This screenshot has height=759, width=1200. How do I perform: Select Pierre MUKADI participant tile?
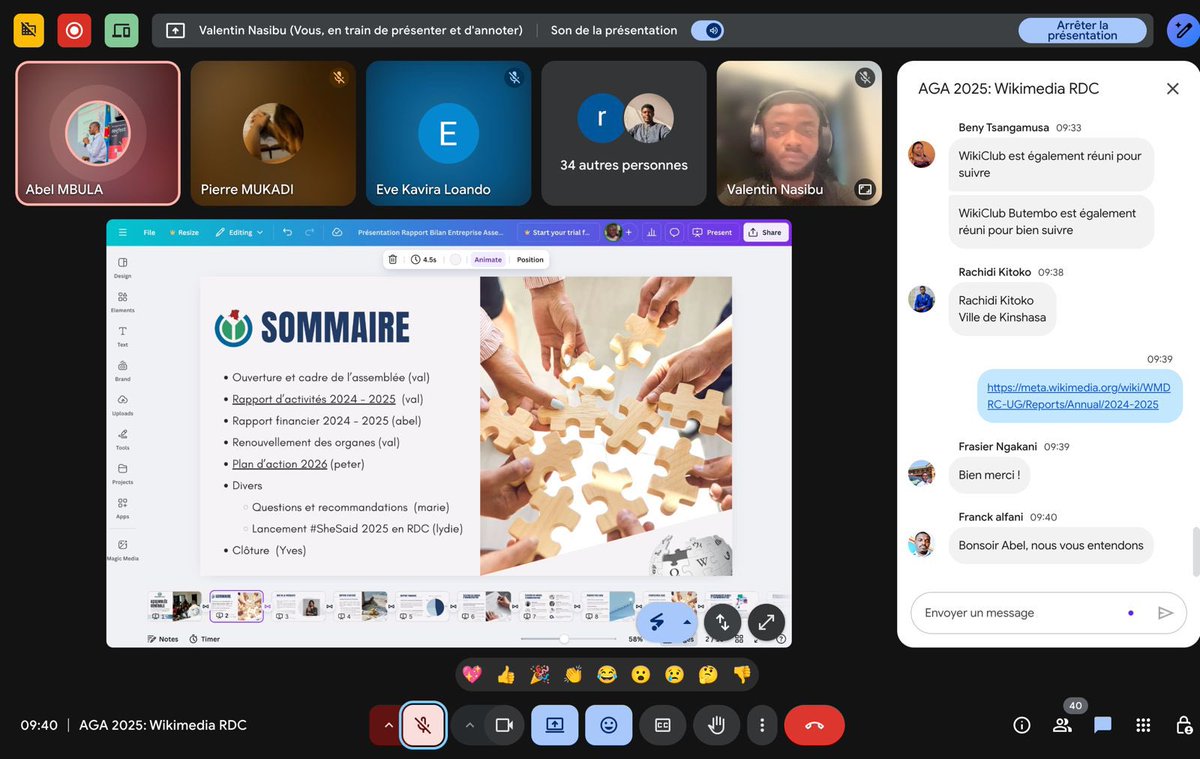click(x=273, y=133)
